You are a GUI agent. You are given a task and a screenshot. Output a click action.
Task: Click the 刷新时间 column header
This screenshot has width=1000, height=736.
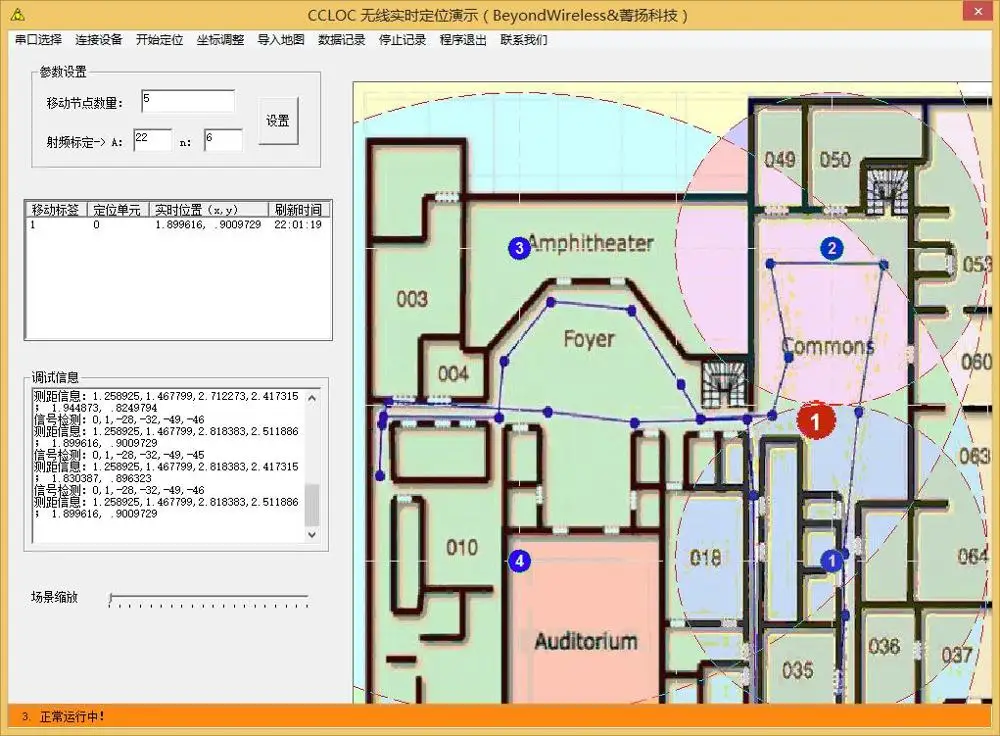(x=298, y=209)
